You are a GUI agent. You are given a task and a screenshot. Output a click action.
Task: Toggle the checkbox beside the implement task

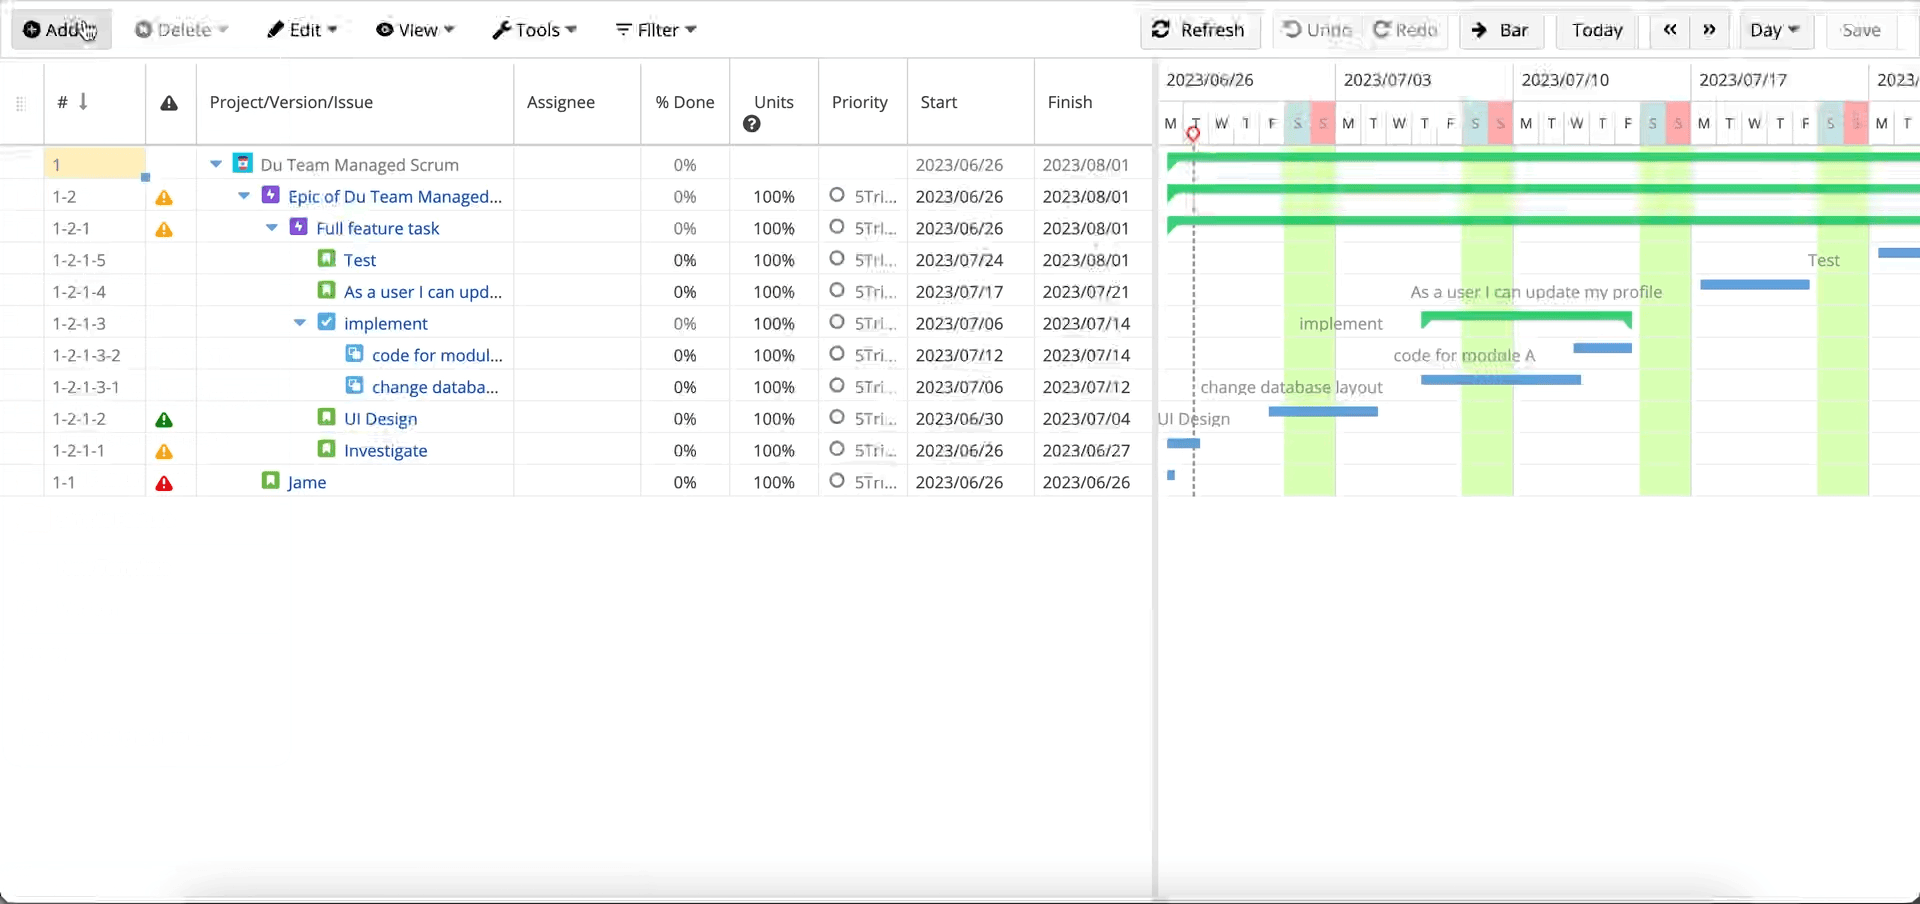(x=326, y=322)
